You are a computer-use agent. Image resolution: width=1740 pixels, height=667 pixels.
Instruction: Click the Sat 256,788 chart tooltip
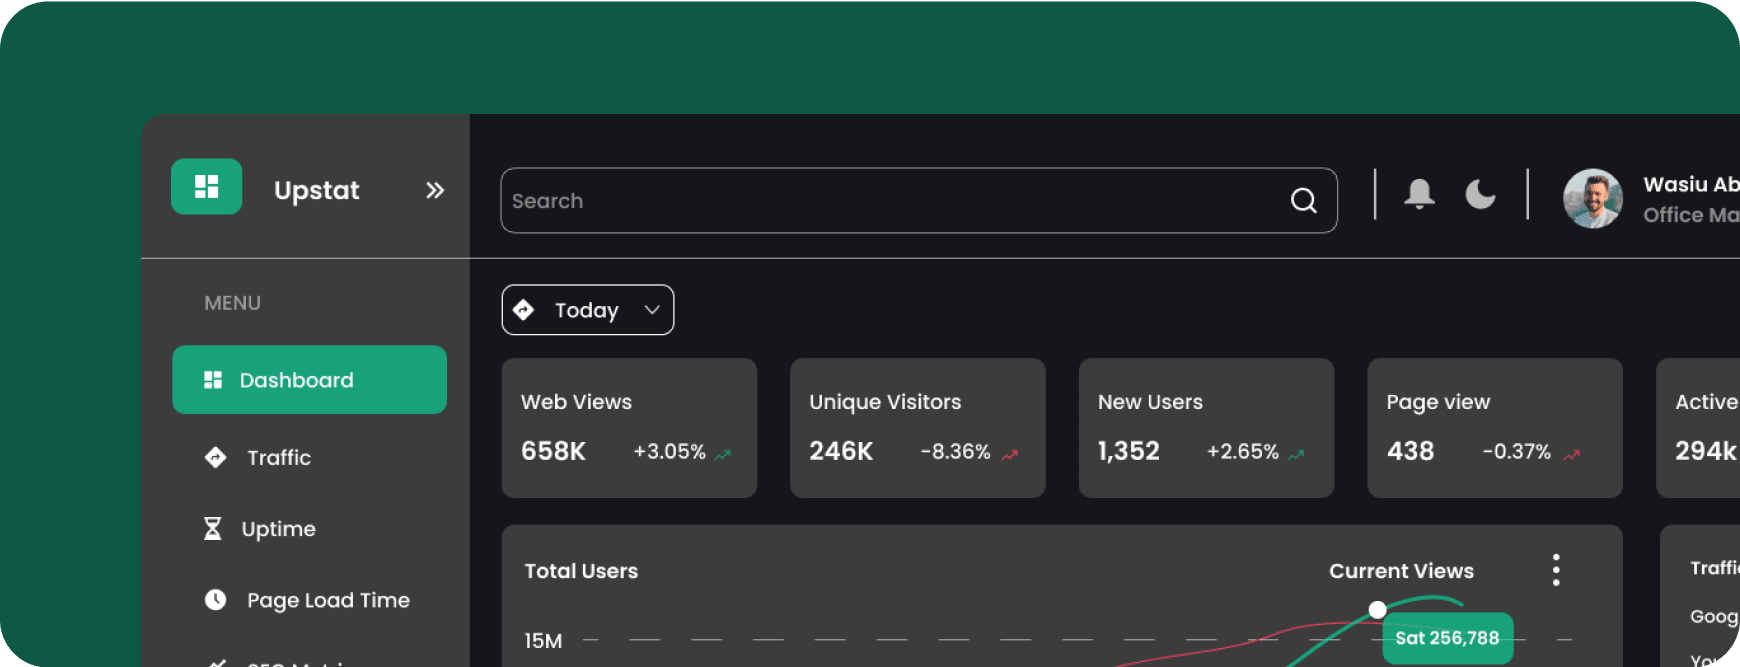point(1447,638)
